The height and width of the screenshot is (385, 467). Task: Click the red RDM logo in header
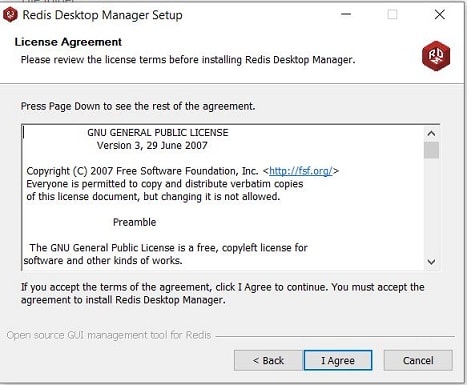[x=436, y=56]
